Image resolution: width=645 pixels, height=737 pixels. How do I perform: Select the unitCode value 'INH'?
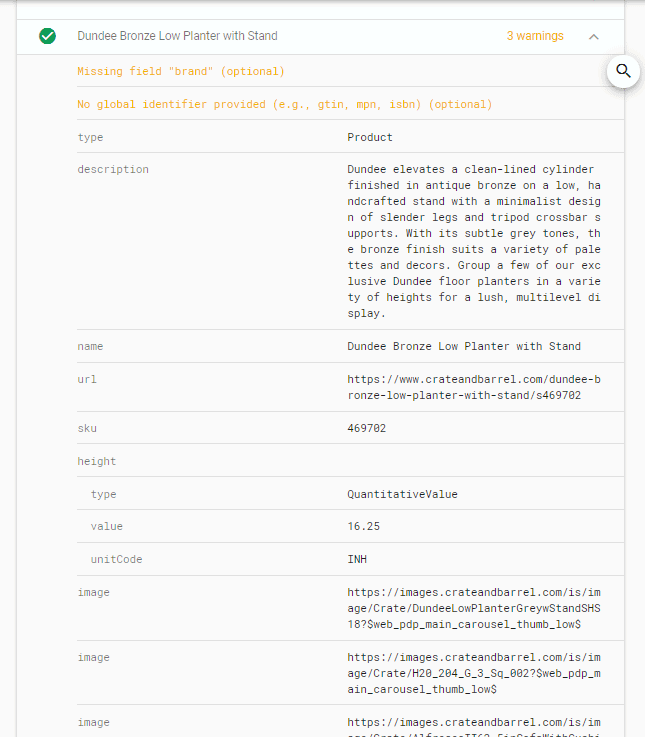(x=357, y=559)
